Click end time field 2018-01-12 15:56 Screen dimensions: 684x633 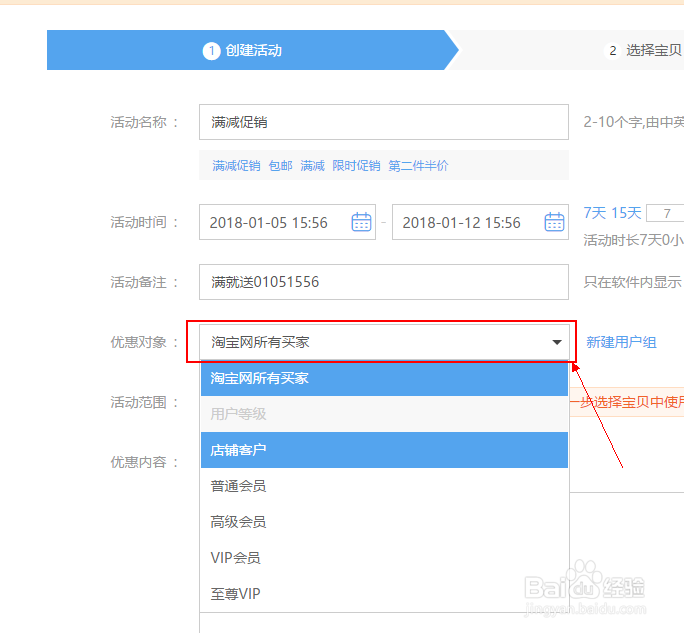[480, 222]
